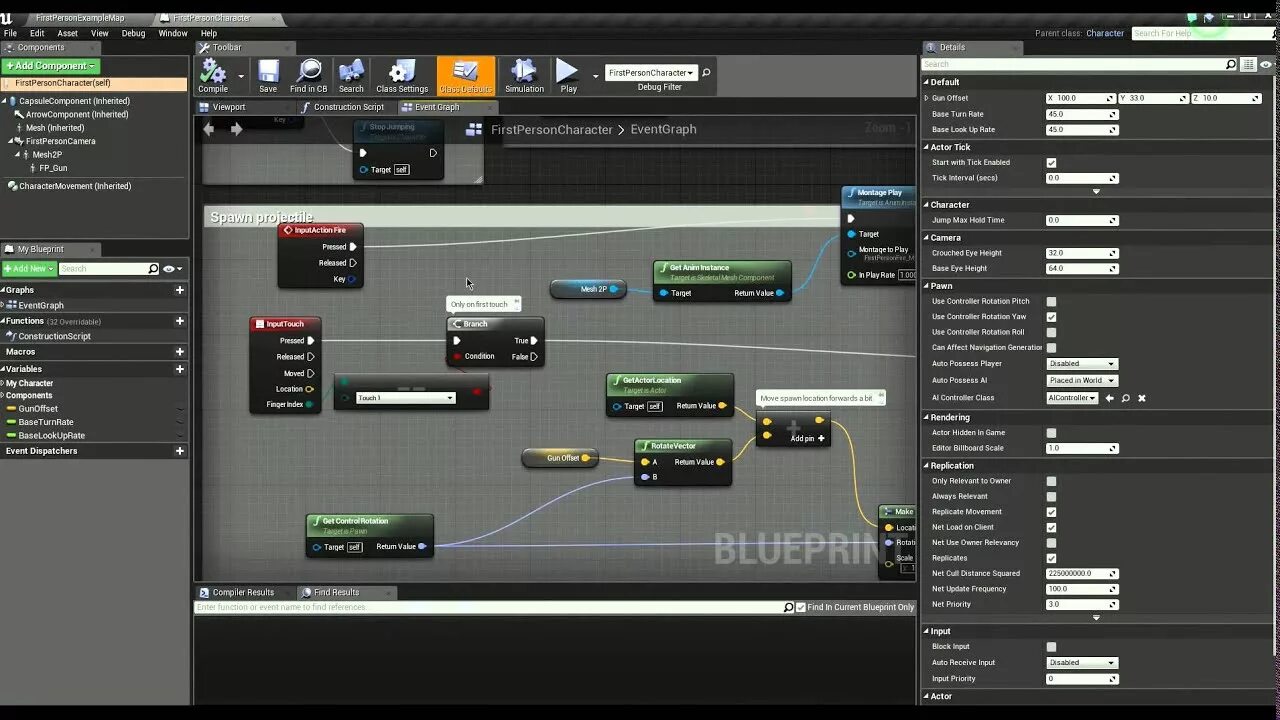Screen dimensions: 1280x720
Task: Click the Add Component button
Action: tap(50, 66)
